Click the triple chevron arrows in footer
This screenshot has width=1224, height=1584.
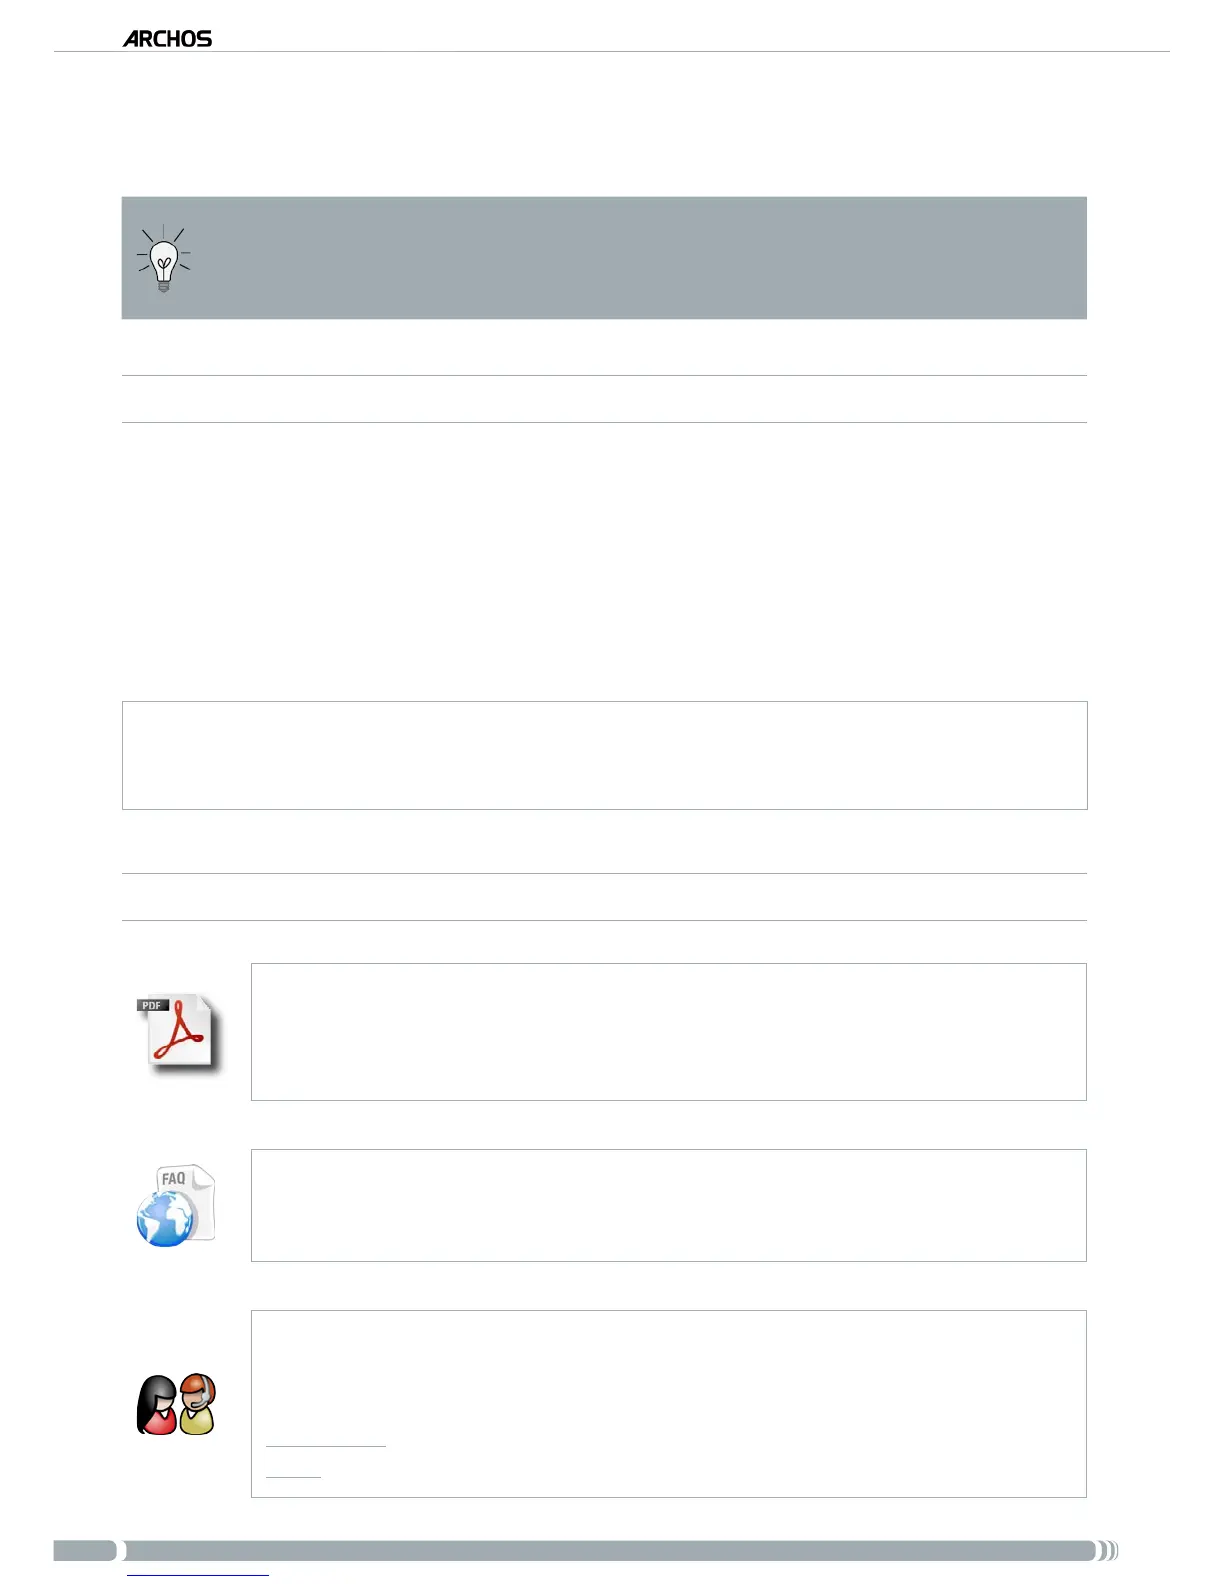(1108, 1551)
